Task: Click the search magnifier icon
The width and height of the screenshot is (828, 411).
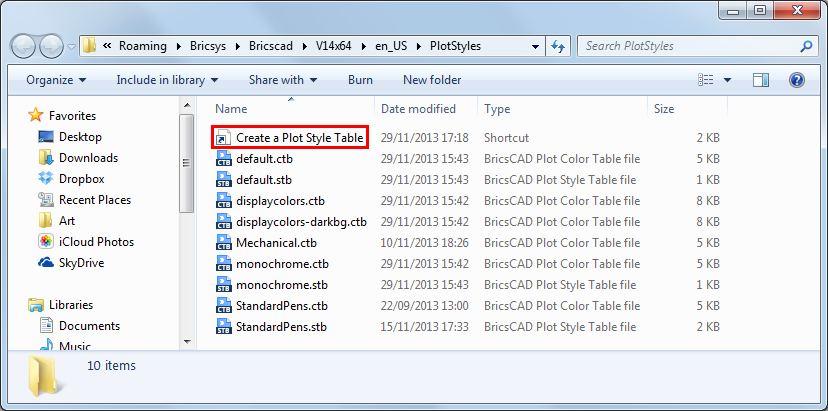Action: coord(806,46)
